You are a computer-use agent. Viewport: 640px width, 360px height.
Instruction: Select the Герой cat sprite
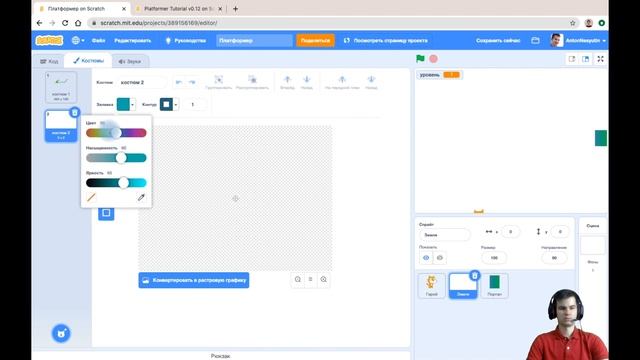coord(431,286)
